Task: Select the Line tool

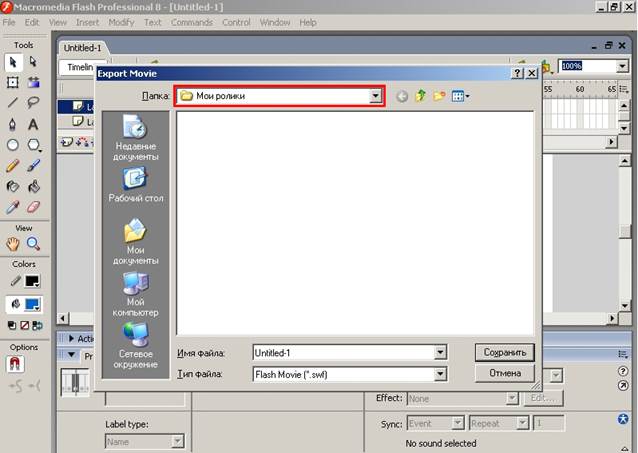Action: click(x=13, y=102)
